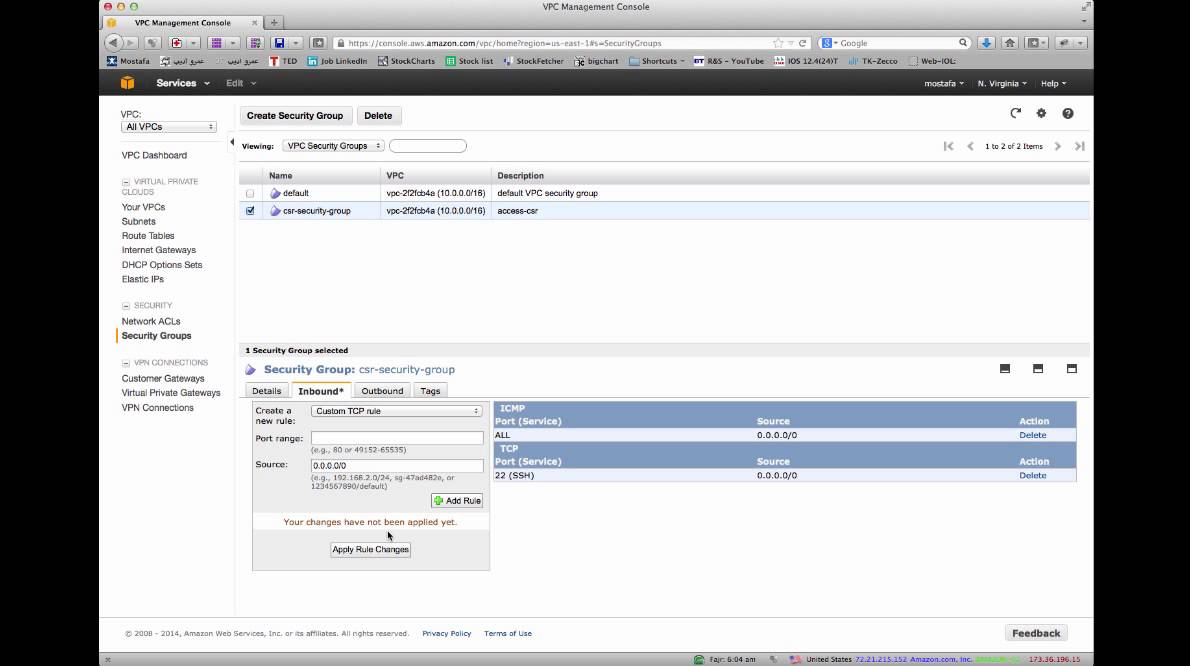Screen dimensions: 1190x666
Task: Open the StockCharts bookmark
Action: (406, 61)
